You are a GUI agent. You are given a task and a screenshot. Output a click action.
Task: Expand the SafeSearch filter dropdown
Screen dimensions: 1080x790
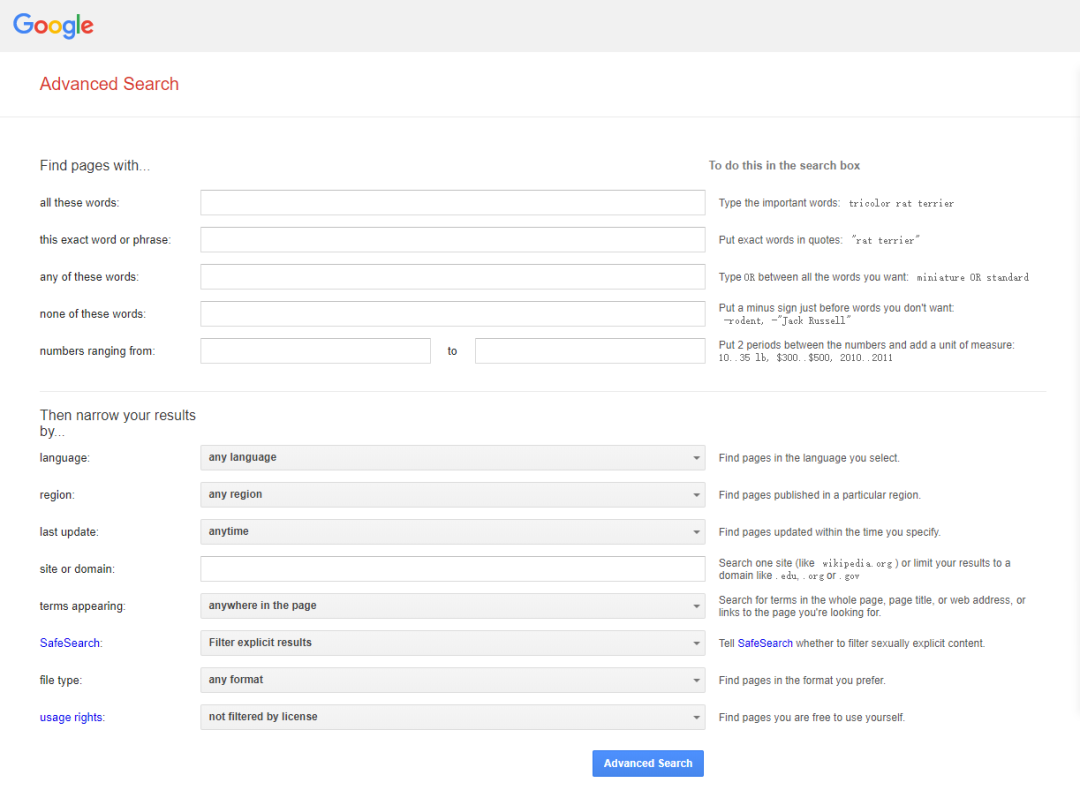pyautogui.click(x=452, y=643)
